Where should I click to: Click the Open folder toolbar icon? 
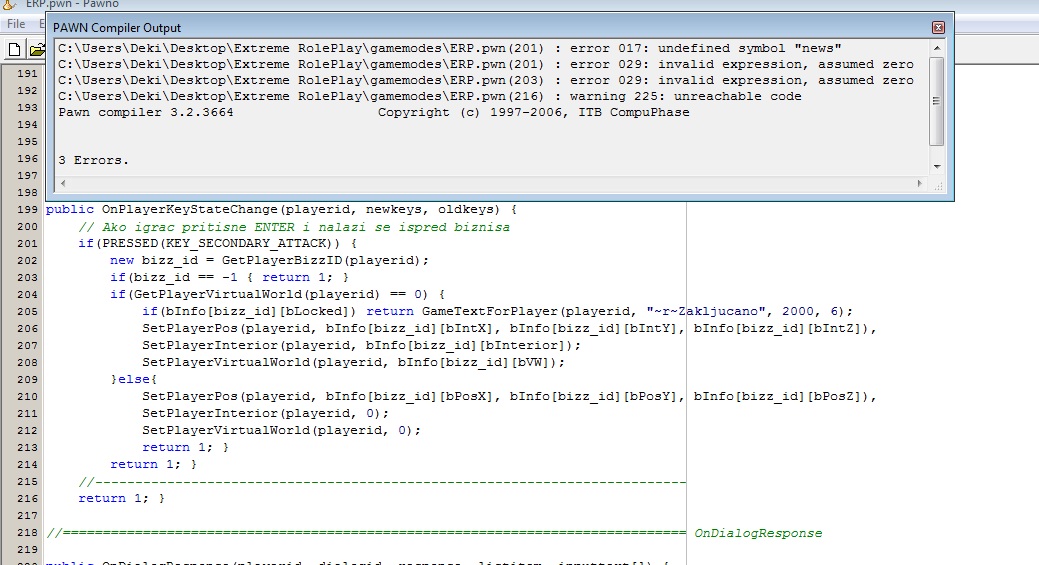click(37, 50)
